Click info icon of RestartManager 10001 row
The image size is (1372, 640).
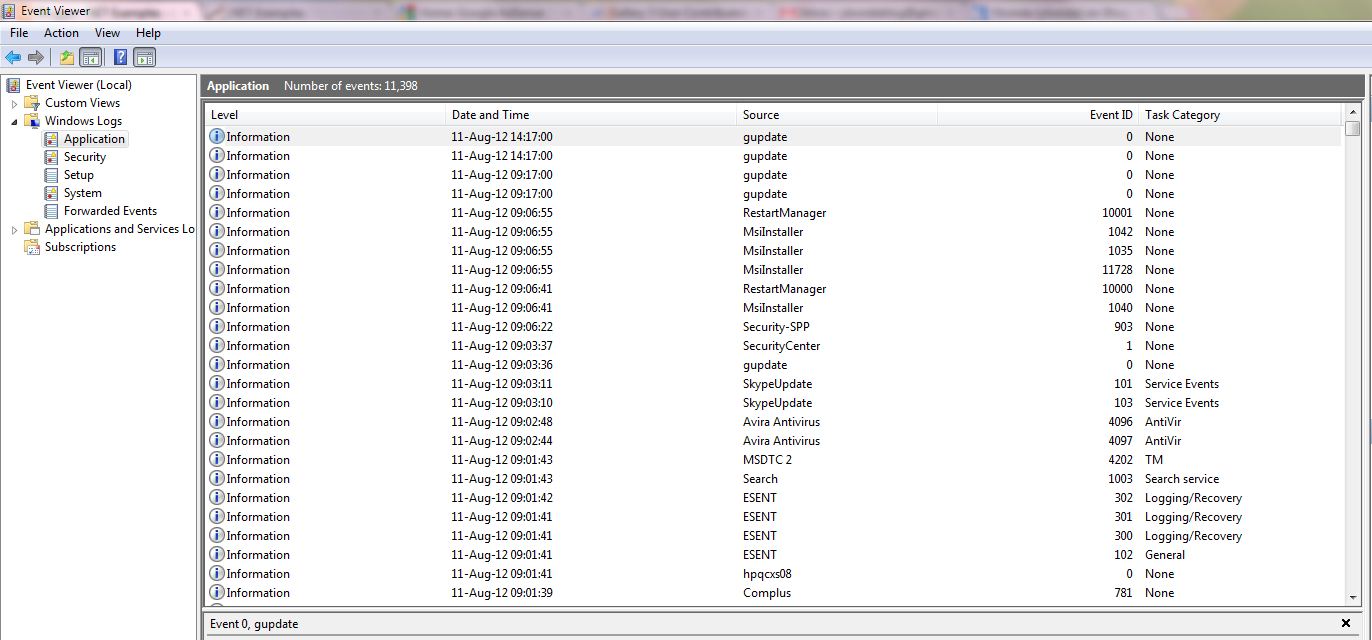click(217, 212)
